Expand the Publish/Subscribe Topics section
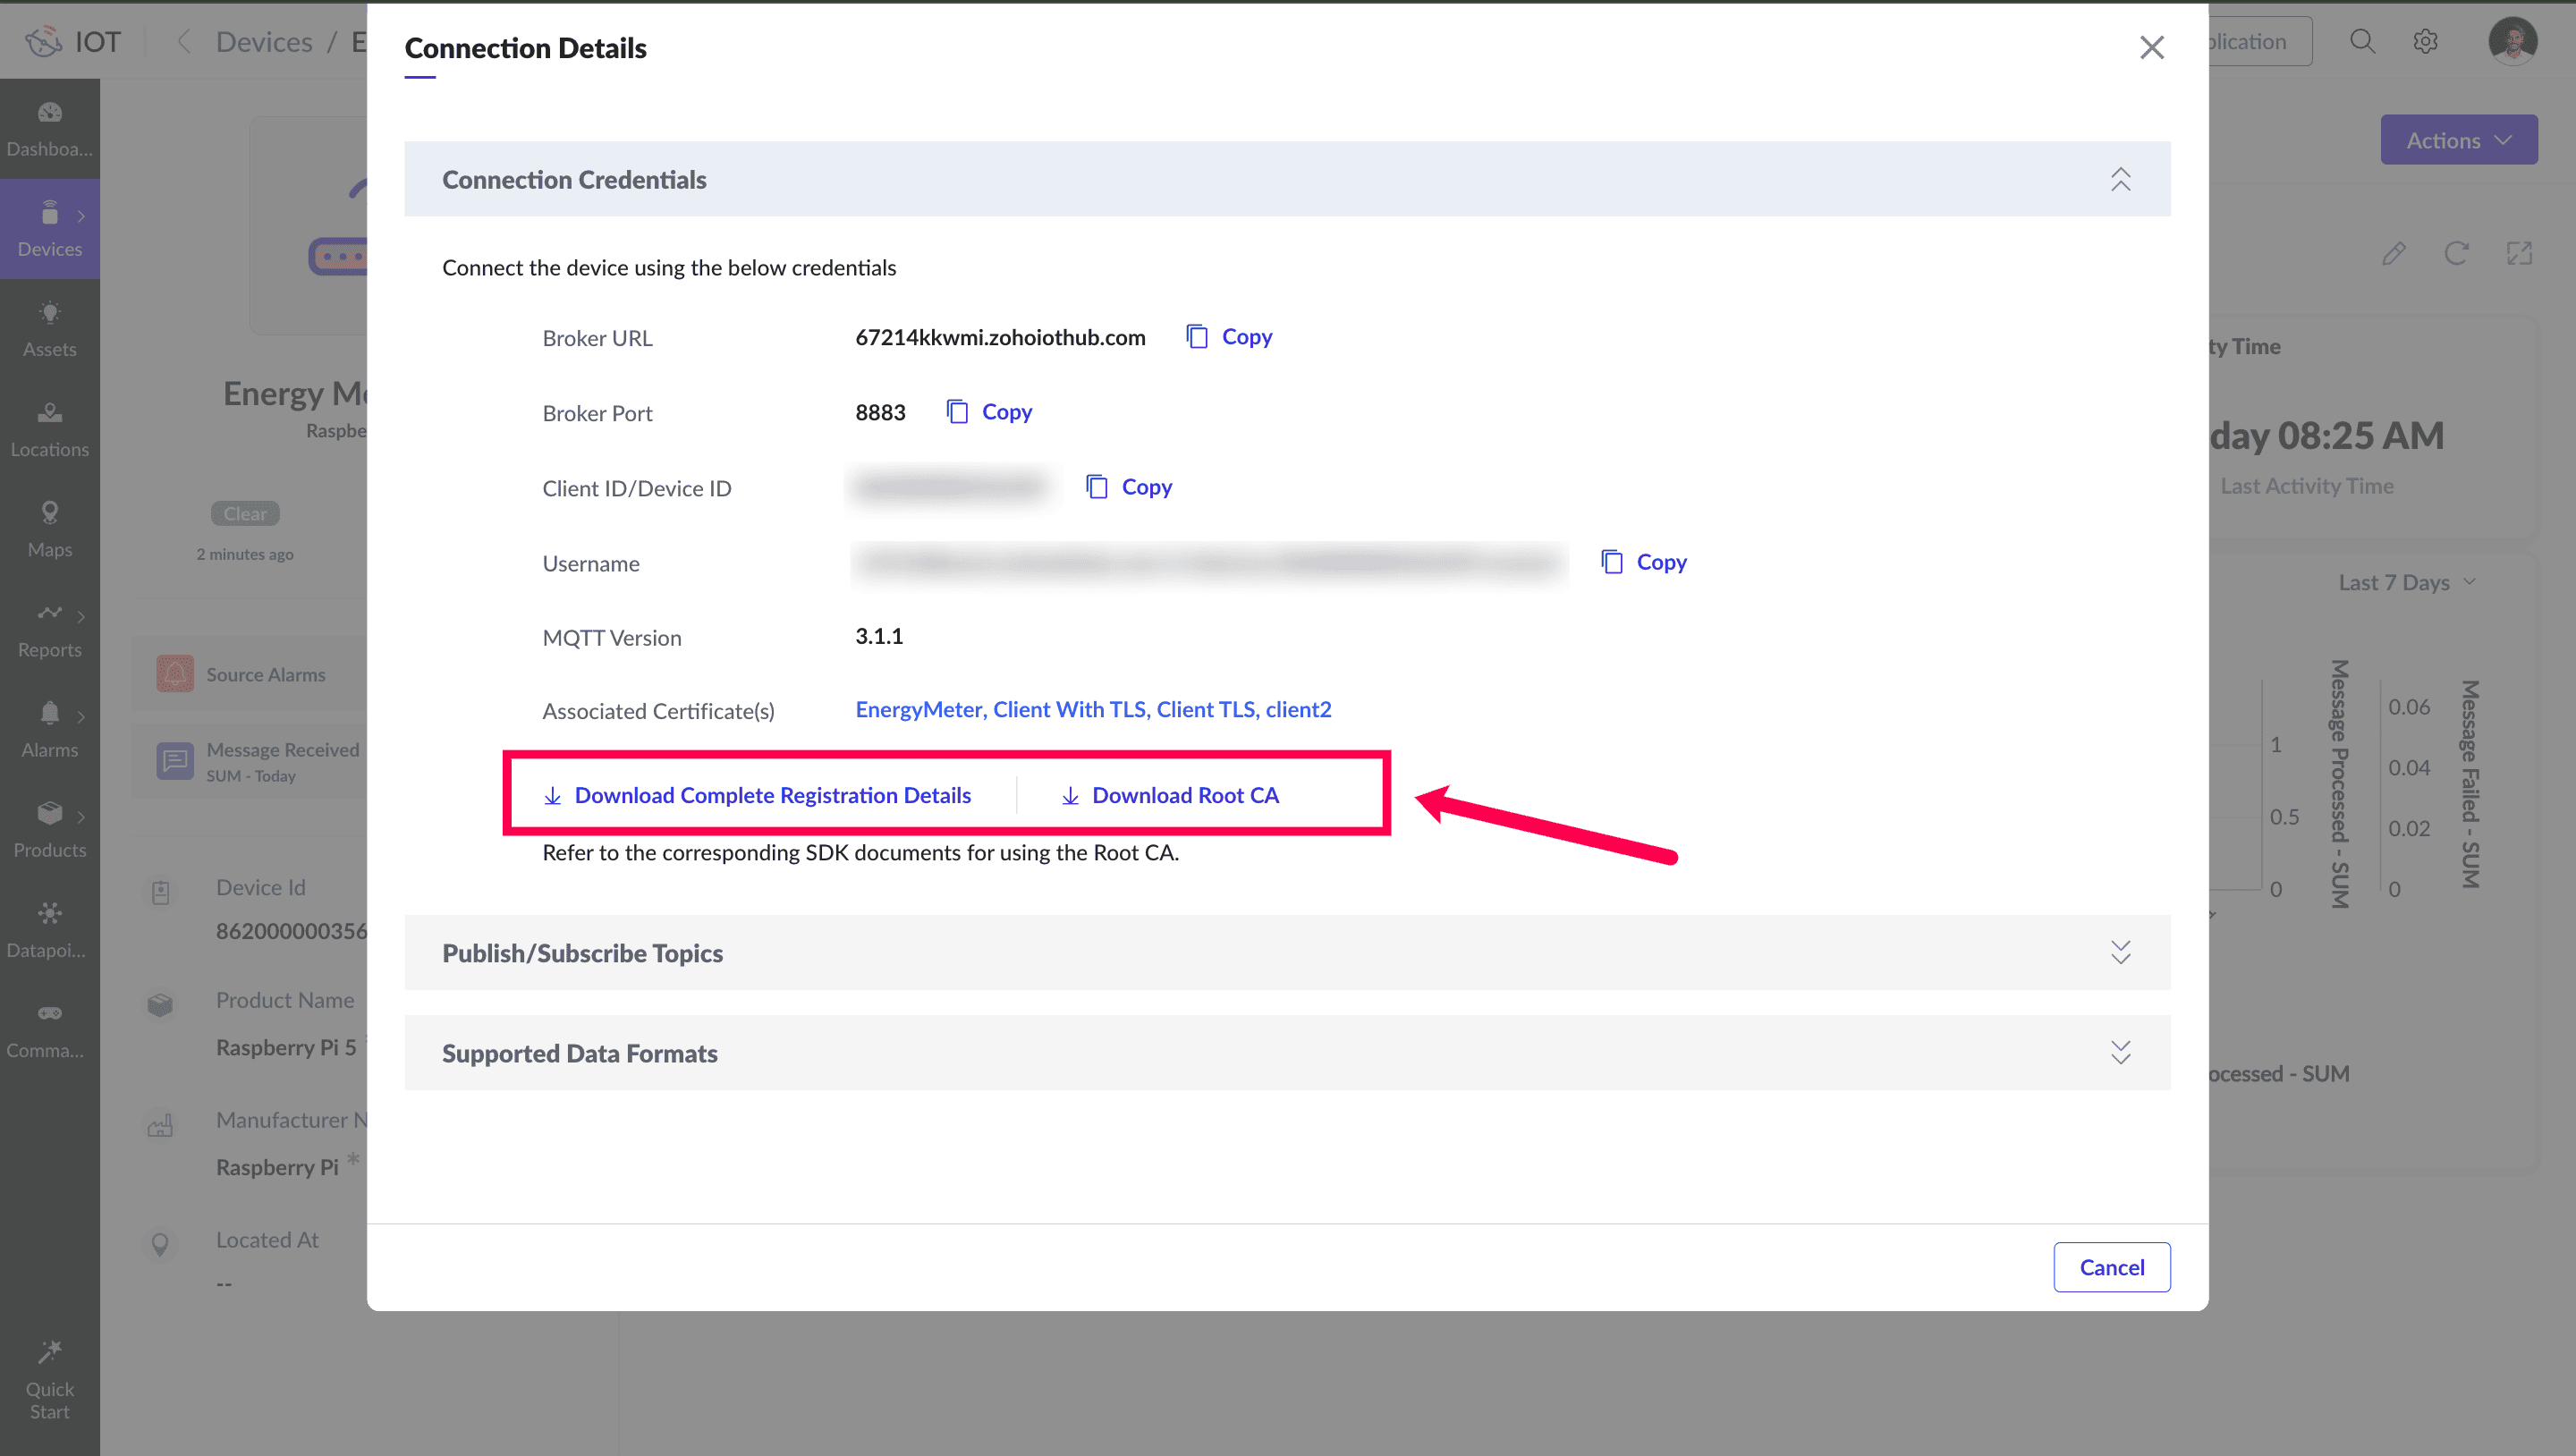 coord(2120,952)
